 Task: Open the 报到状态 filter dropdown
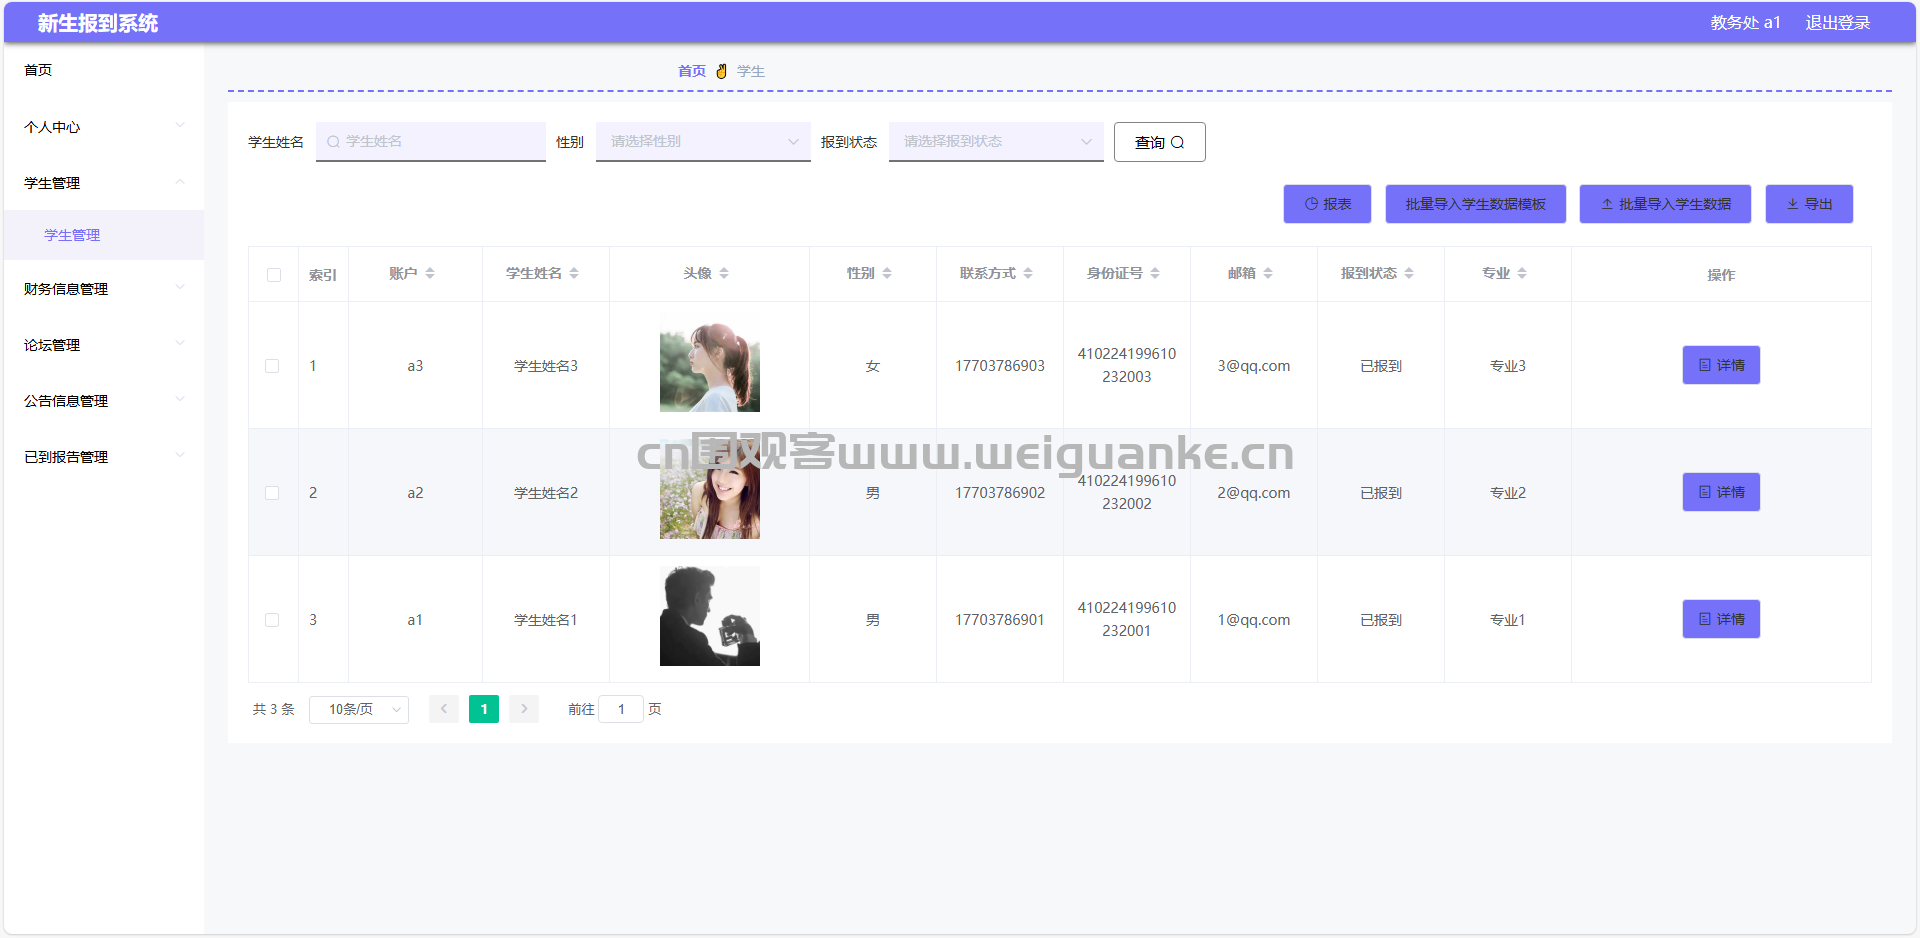point(996,142)
